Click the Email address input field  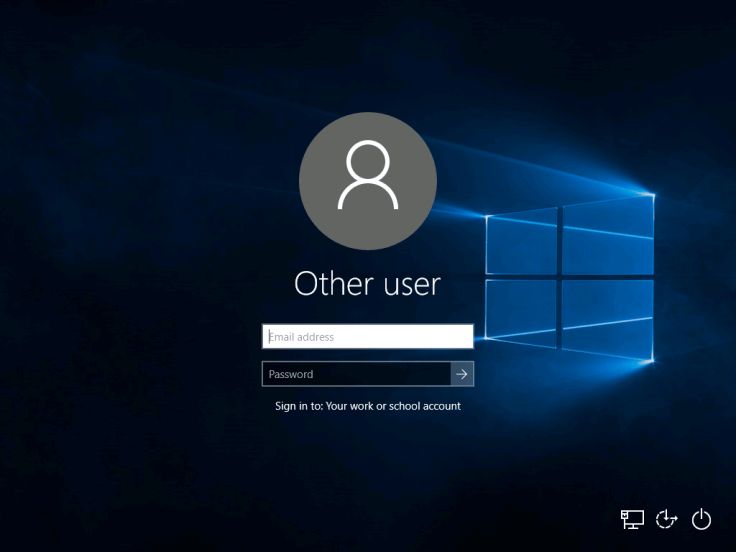tap(368, 337)
